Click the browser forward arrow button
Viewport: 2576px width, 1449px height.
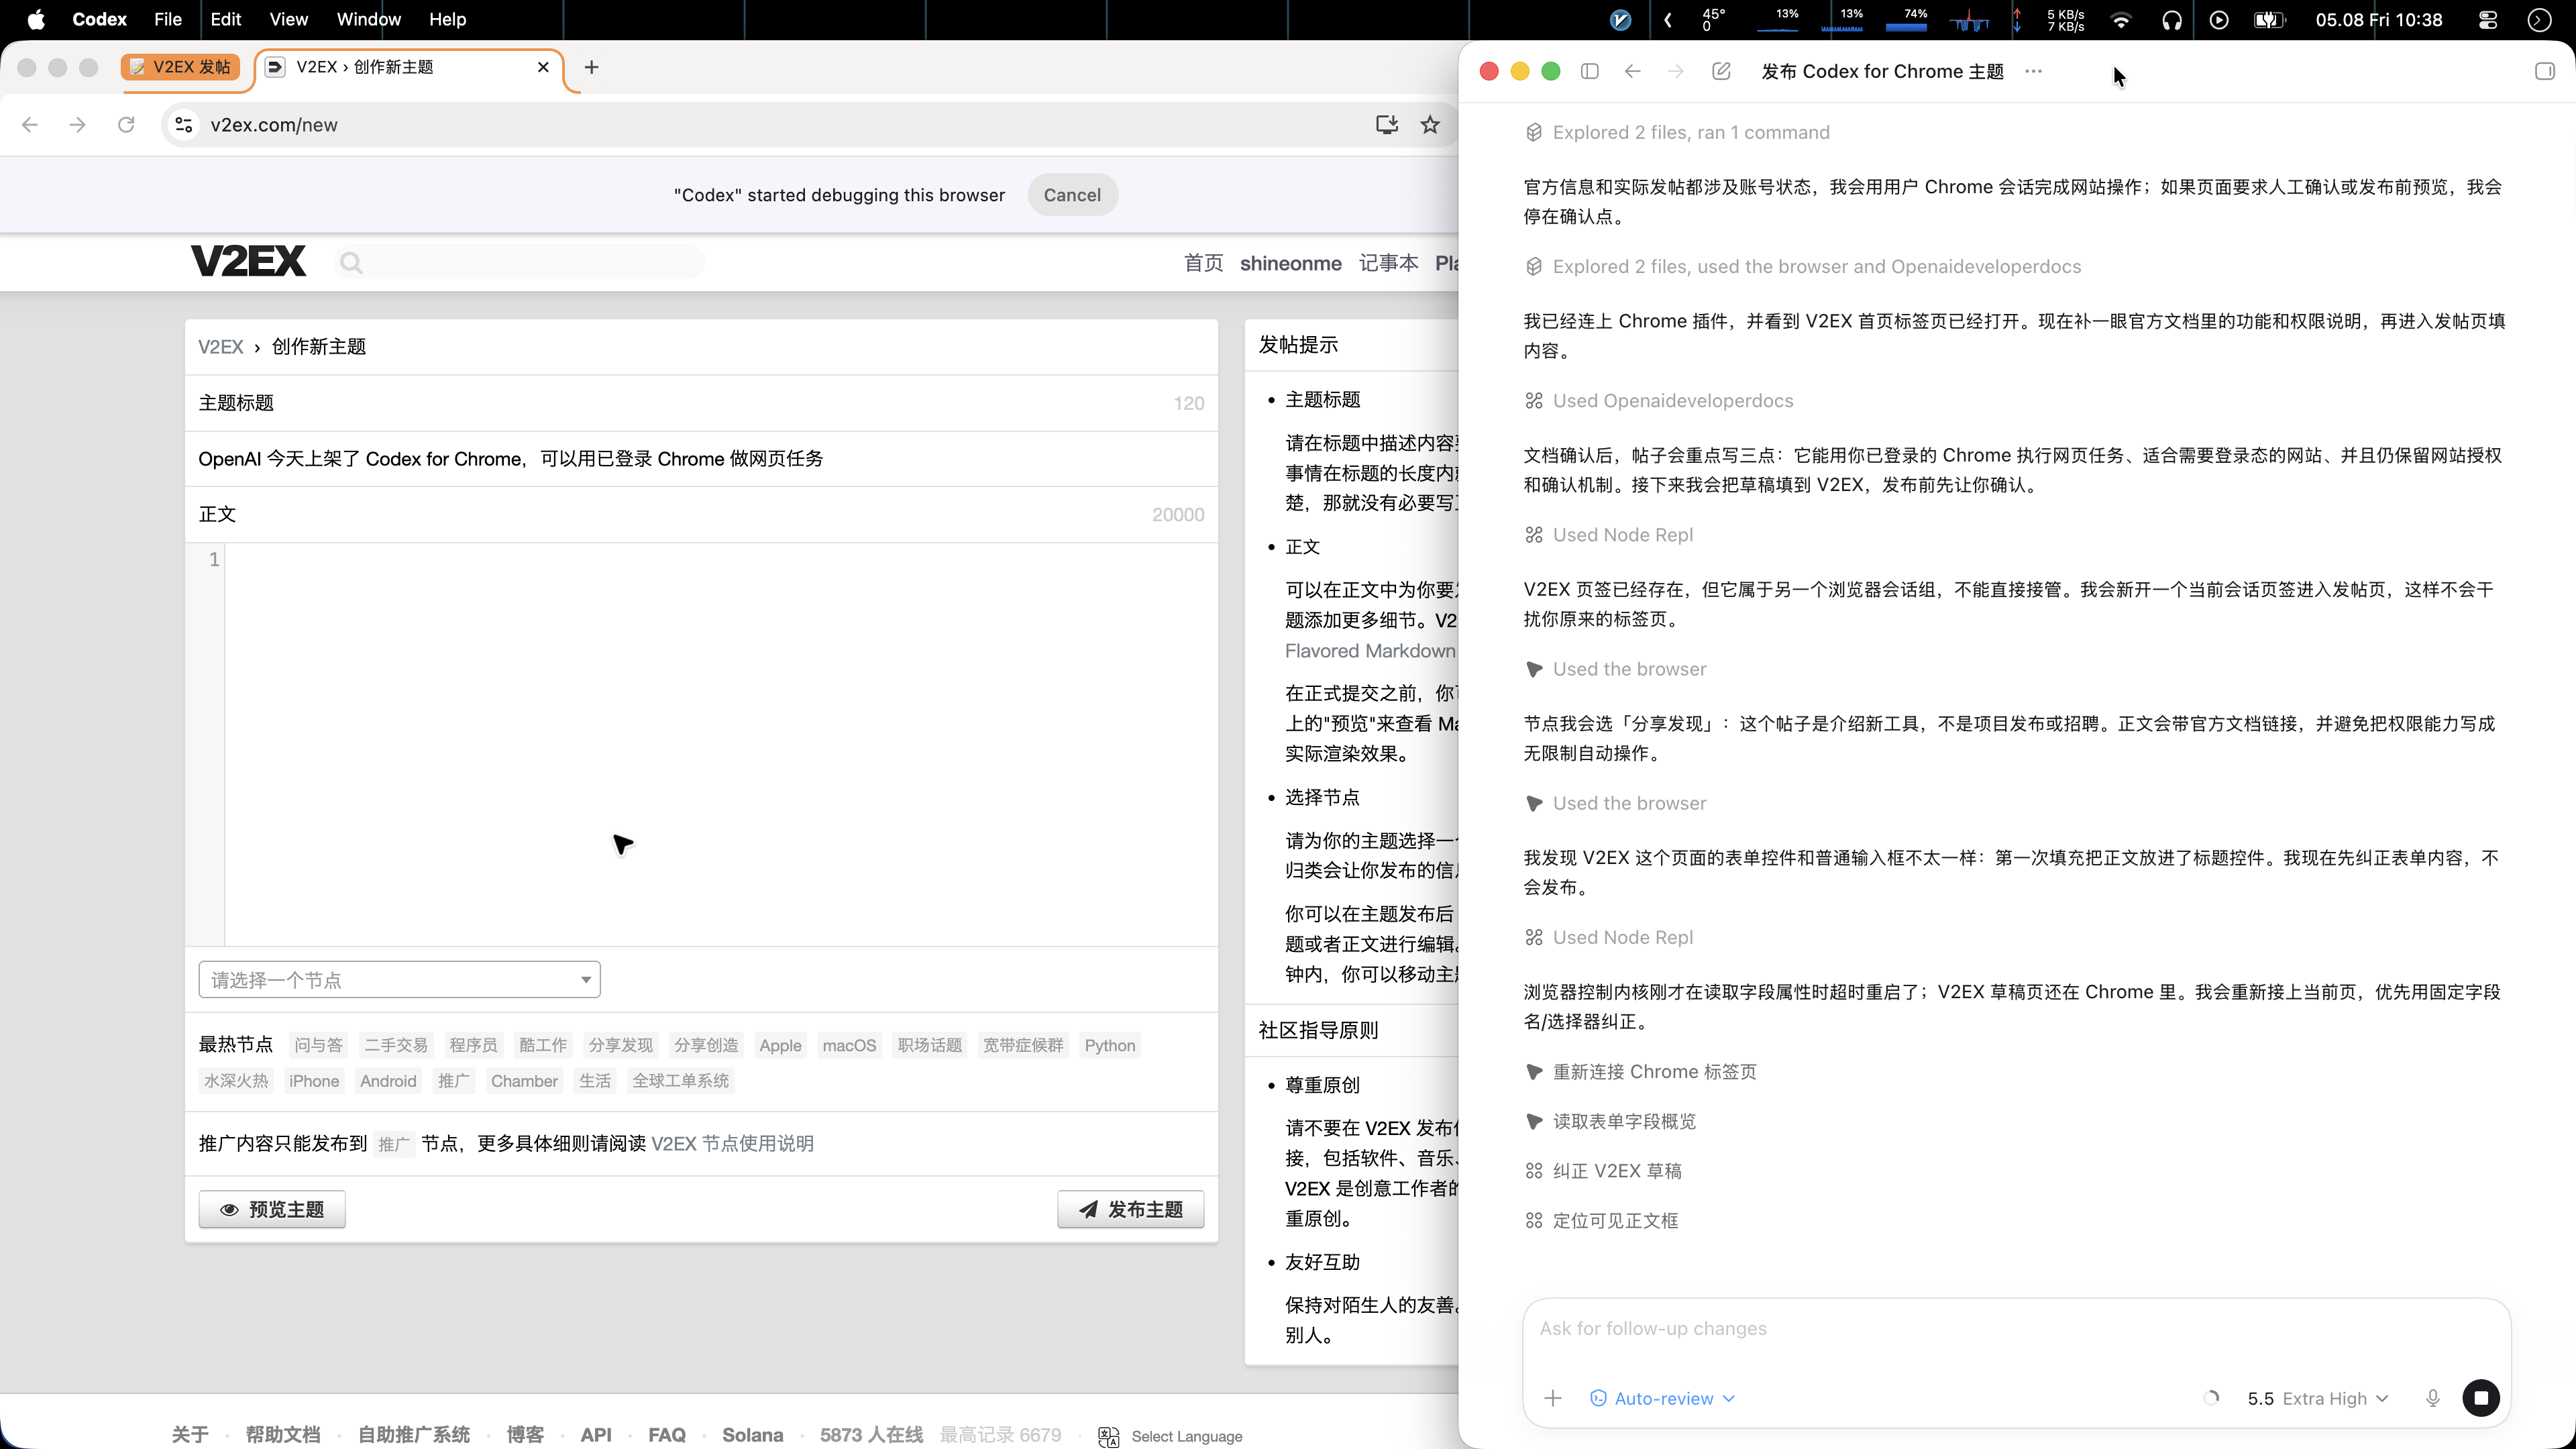click(78, 125)
